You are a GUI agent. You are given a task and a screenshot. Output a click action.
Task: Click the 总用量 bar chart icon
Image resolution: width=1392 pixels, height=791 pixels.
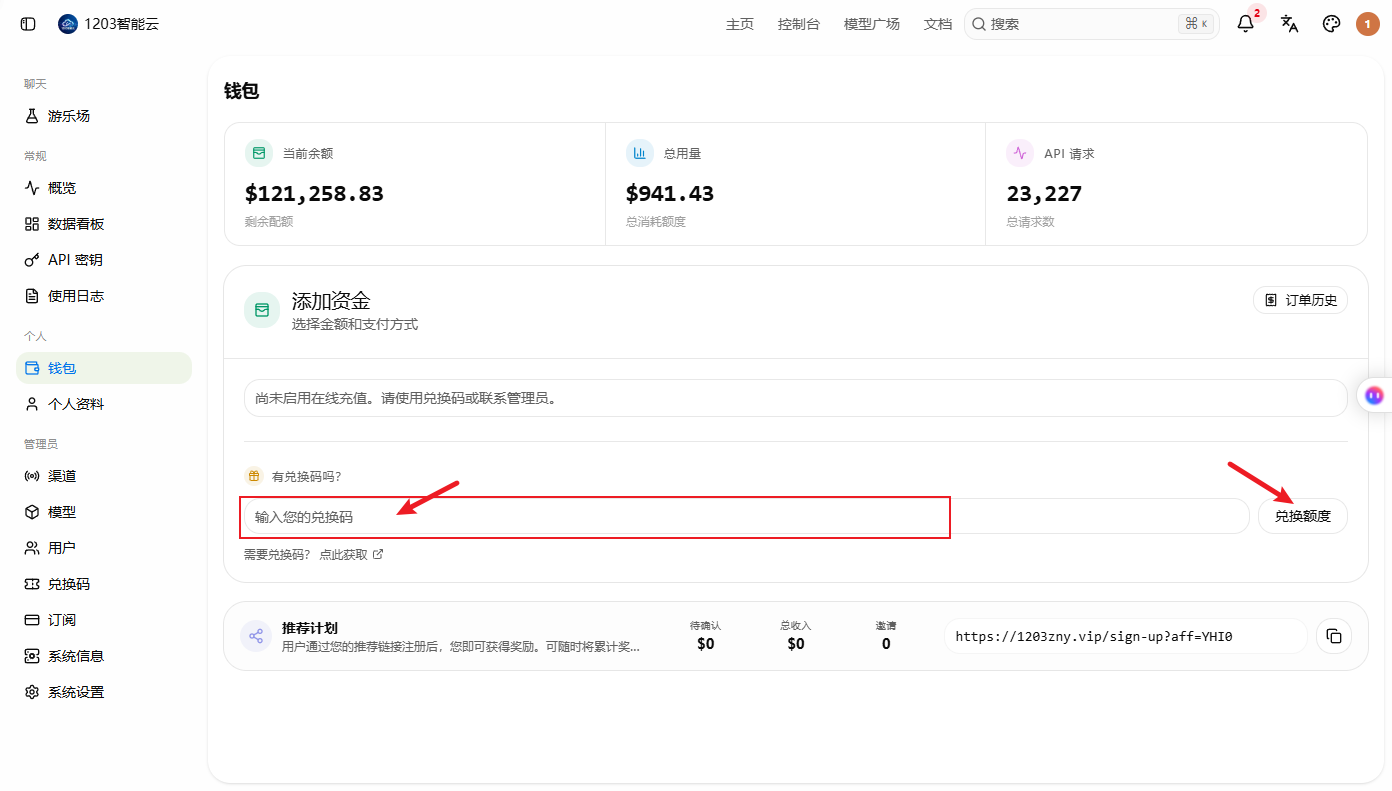tap(640, 153)
